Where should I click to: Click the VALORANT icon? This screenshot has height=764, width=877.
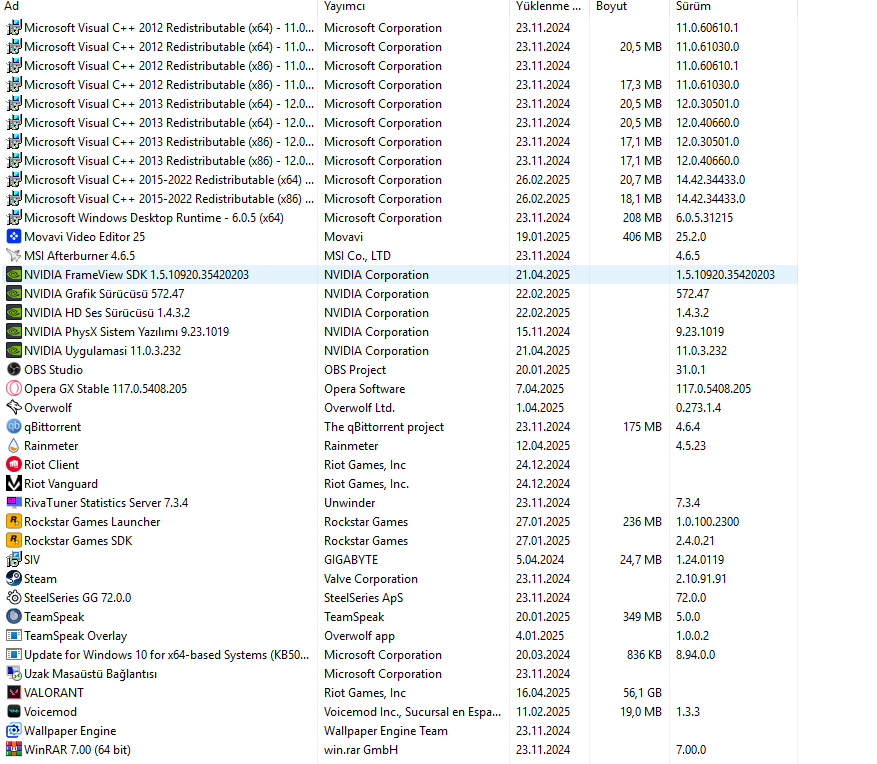click(x=13, y=693)
